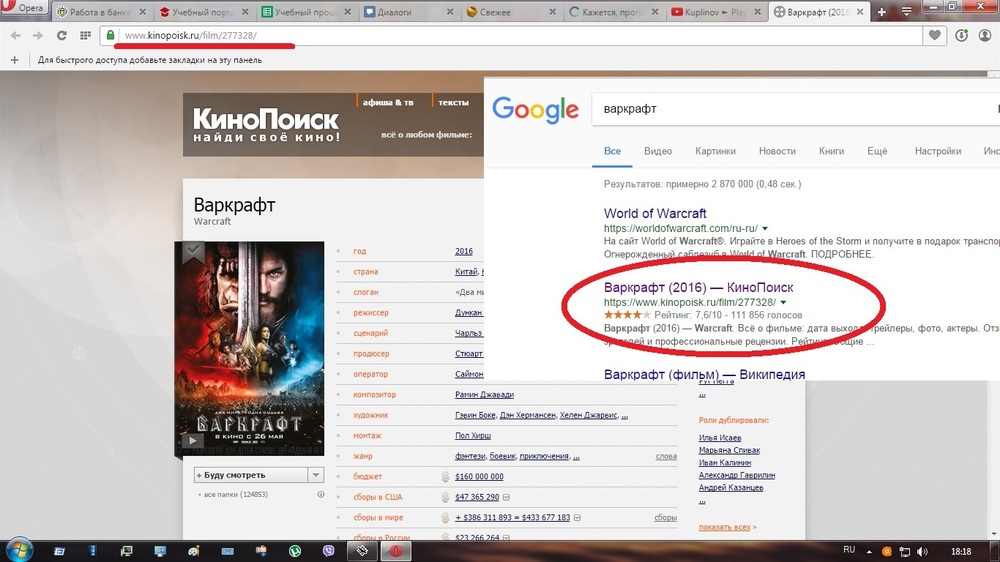Open the Viber icon in taskbar
1000x562 pixels.
click(x=328, y=551)
